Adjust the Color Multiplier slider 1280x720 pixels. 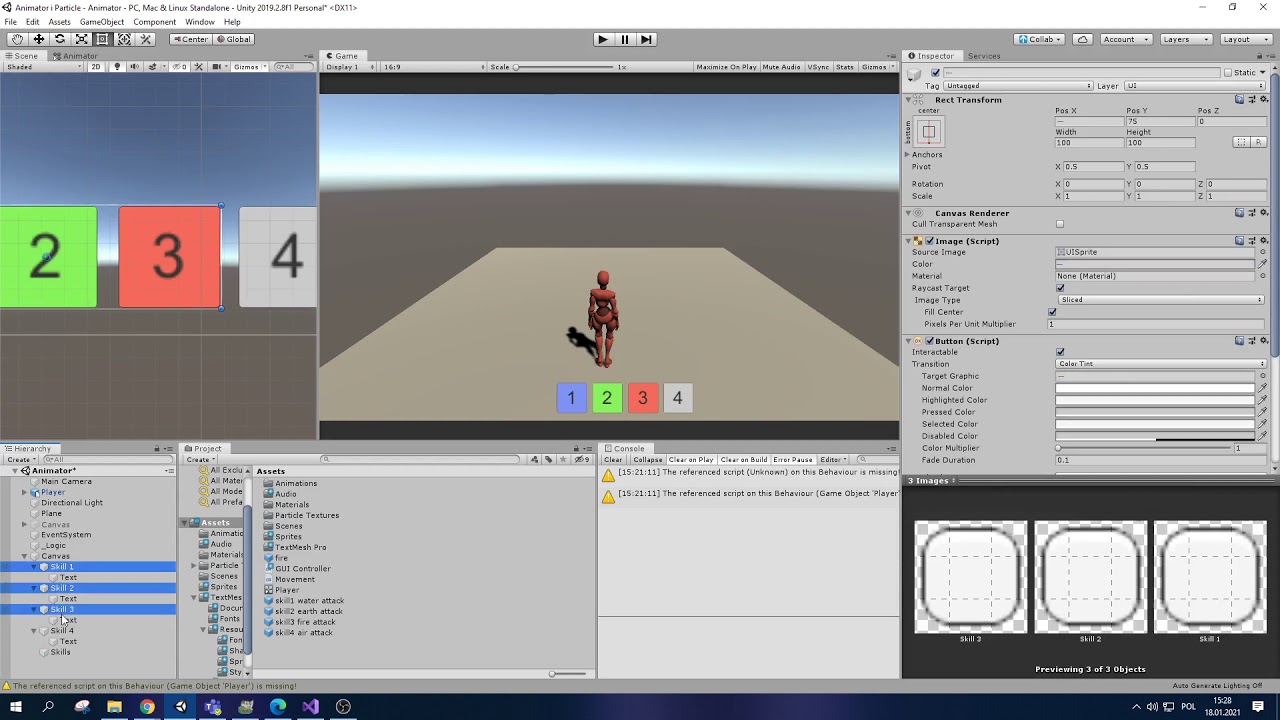1143,448
